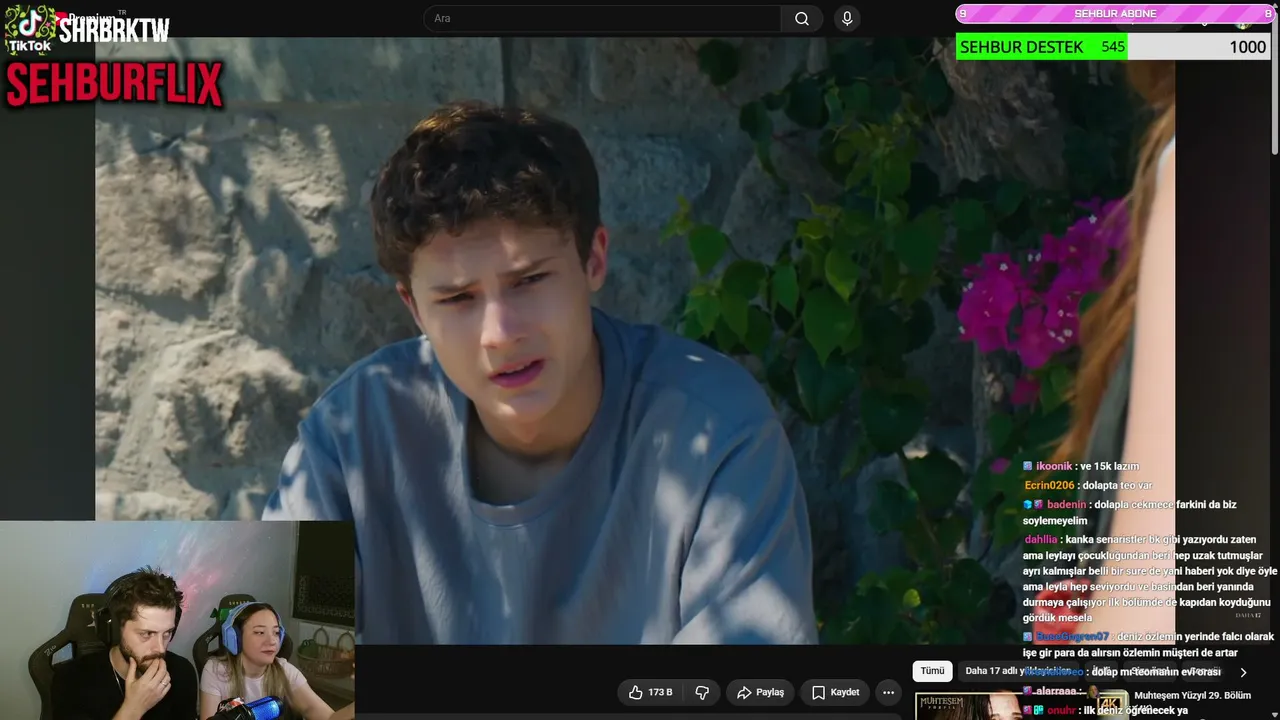The height and width of the screenshot is (720, 1280).
Task: Click chat username Ecrin0206
Action: (1049, 485)
